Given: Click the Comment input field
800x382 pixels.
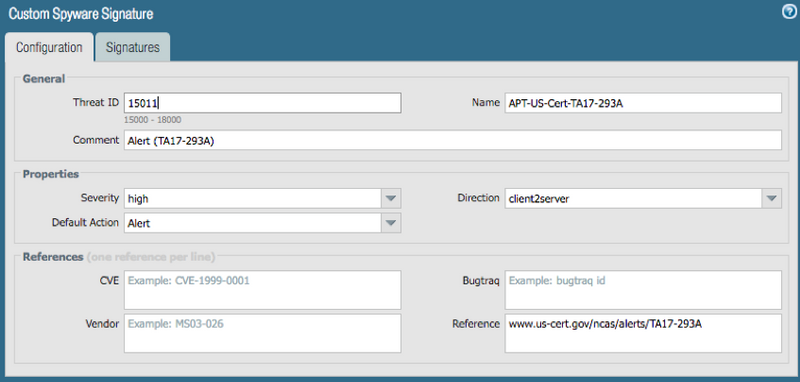Looking at the screenshot, I should [453, 140].
